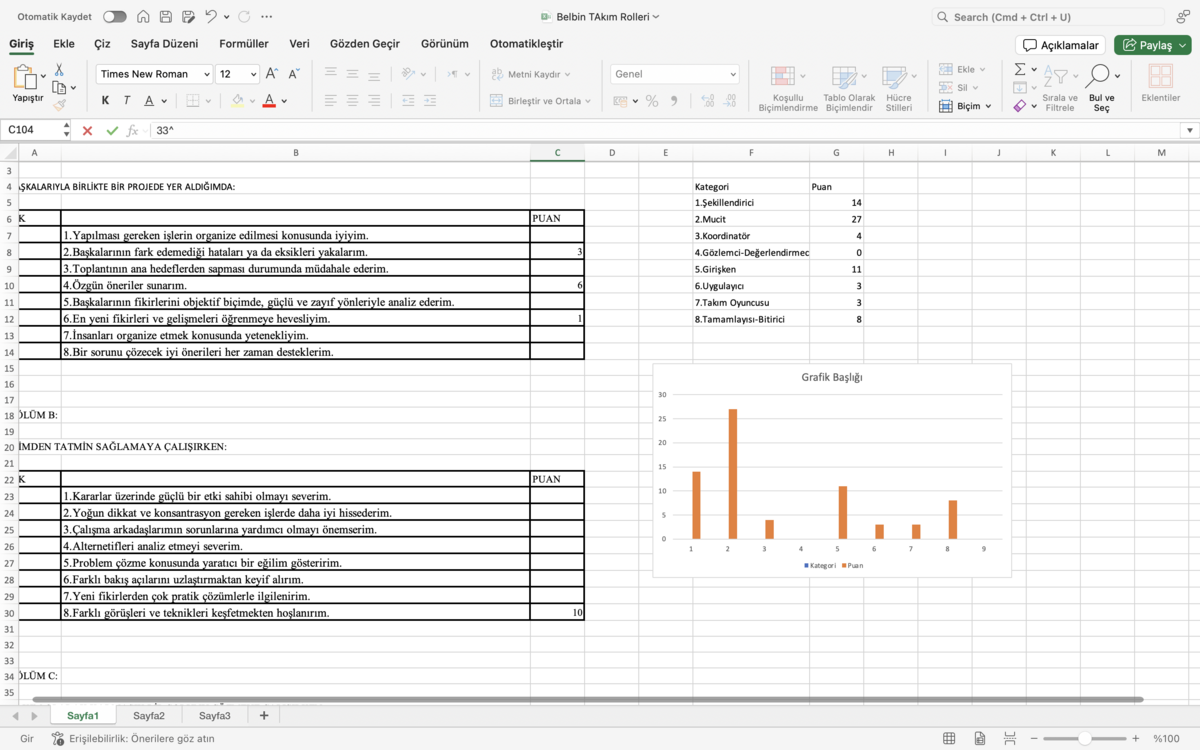Viewport: 1200px width, 750px height.
Task: Open the font name dropdown Times New Roman
Action: [x=206, y=74]
